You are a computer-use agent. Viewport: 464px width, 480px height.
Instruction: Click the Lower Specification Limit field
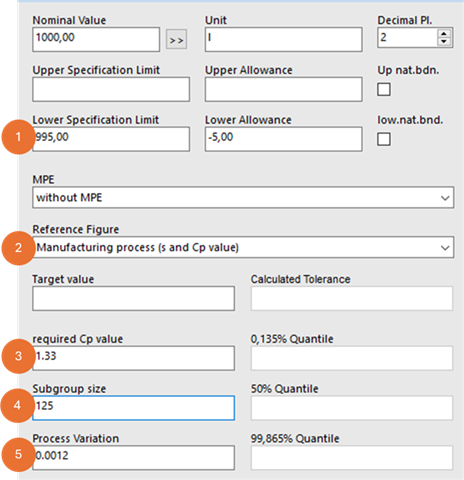[111, 139]
